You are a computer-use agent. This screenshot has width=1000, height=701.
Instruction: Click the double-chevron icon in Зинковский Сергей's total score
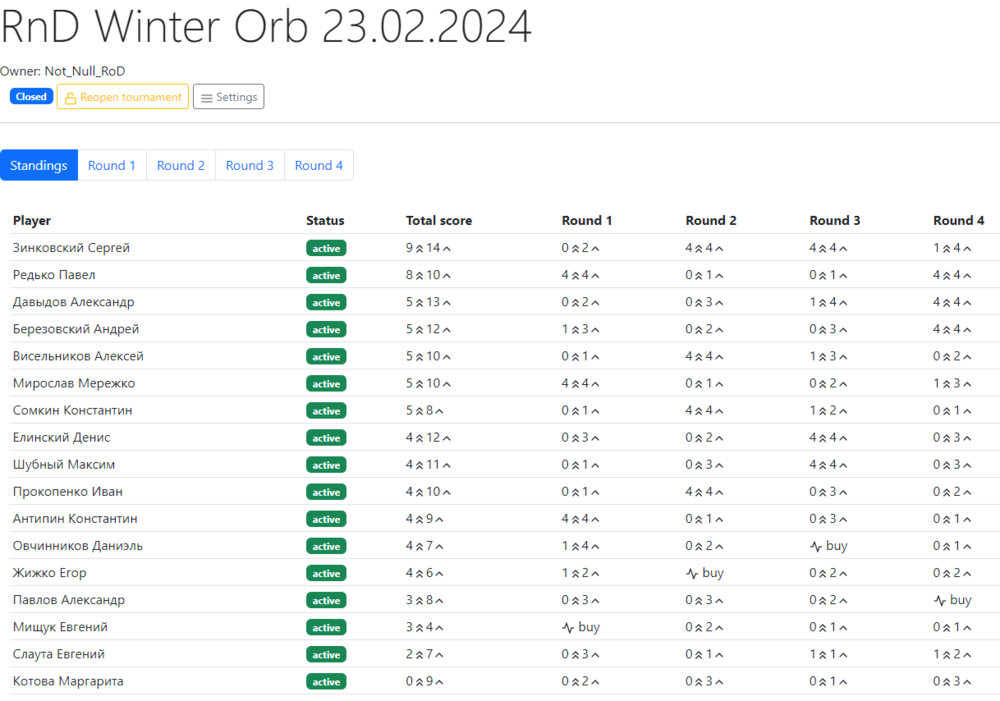(x=420, y=248)
